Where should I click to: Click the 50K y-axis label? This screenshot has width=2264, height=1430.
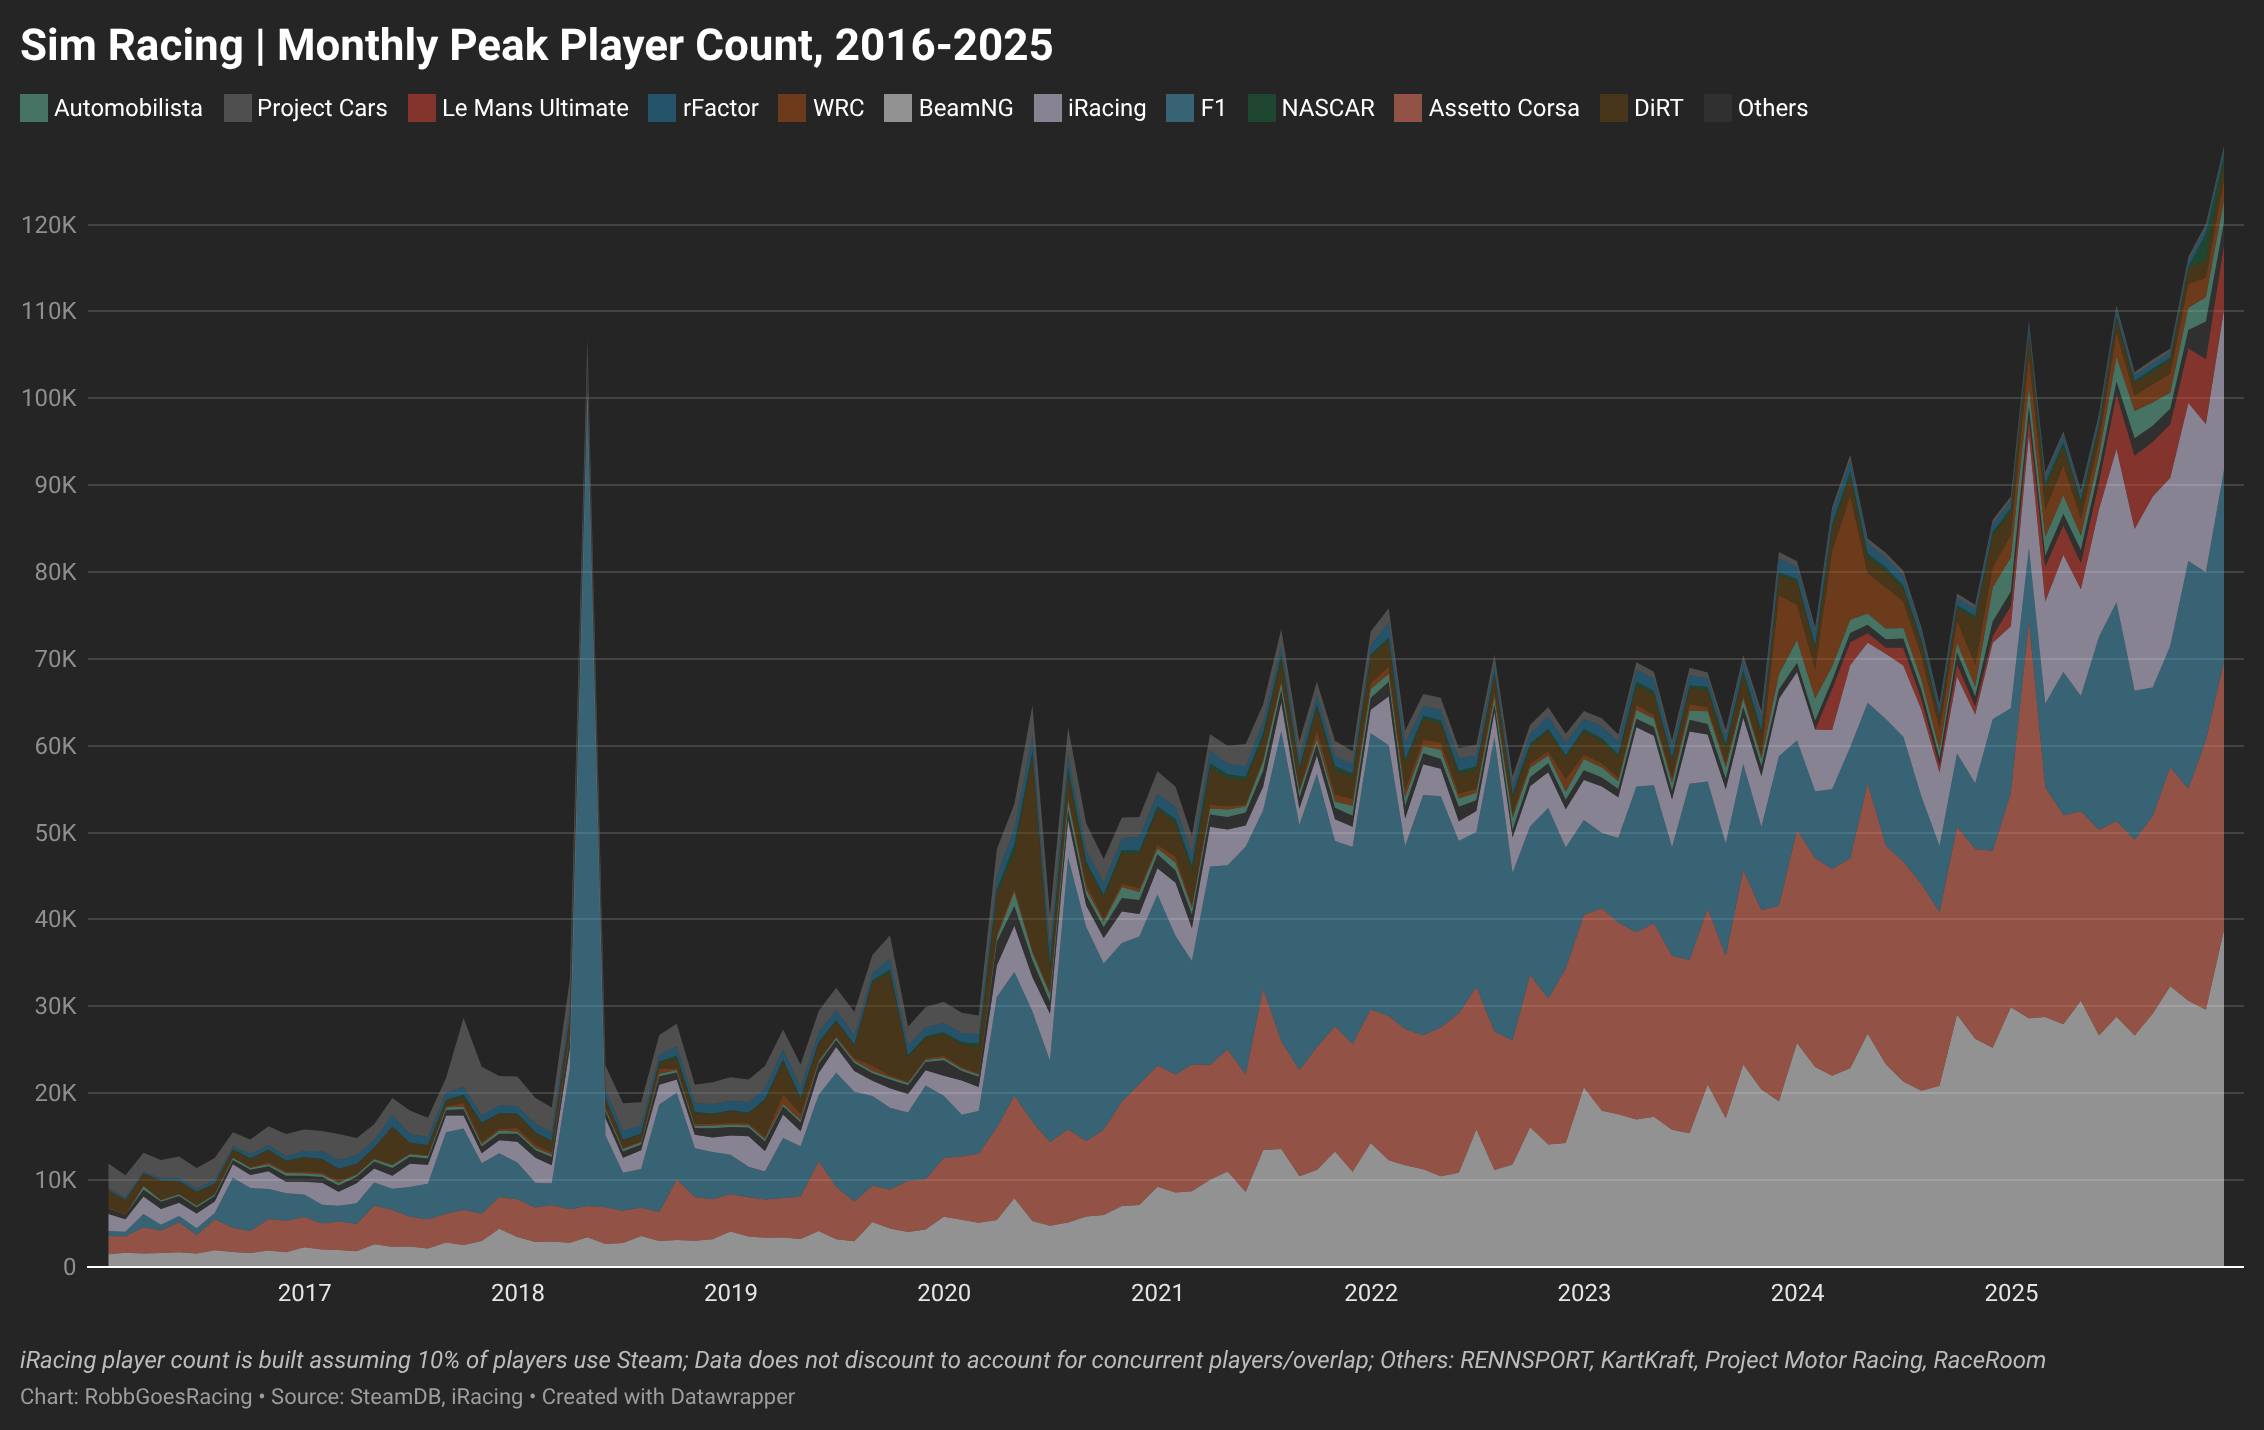[x=55, y=833]
